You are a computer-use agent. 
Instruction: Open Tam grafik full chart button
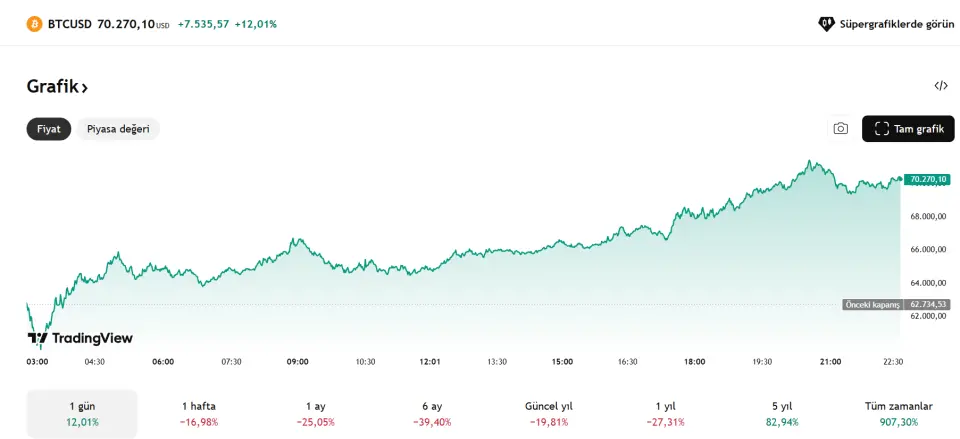[908, 129]
